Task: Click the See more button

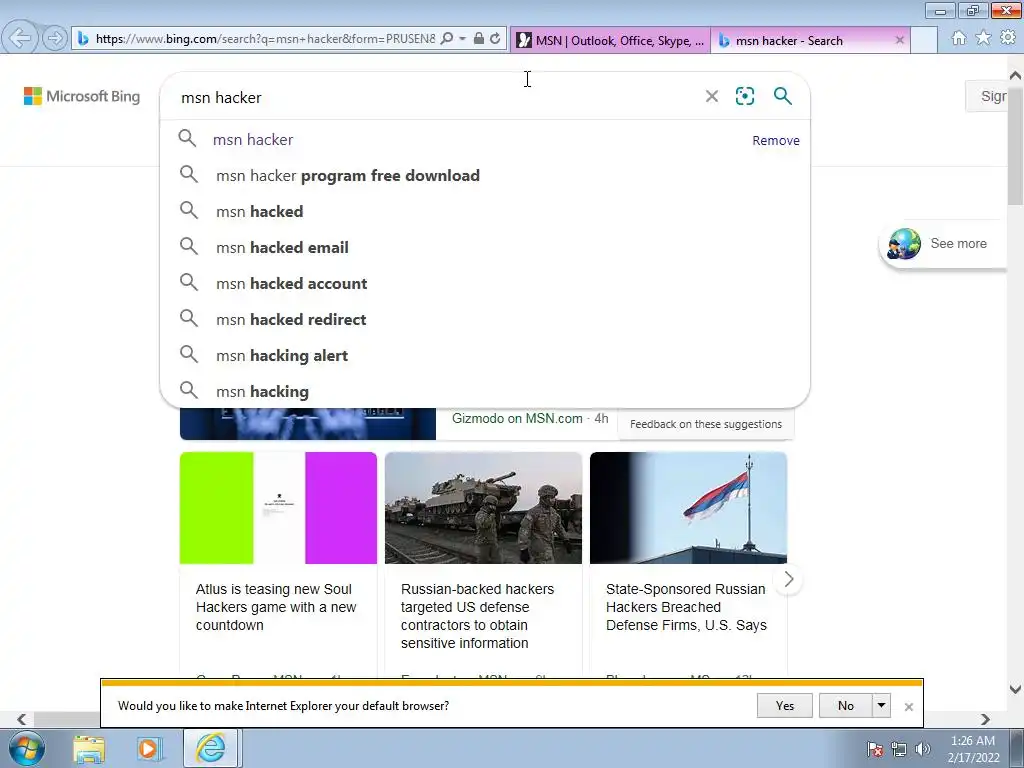Action: (x=944, y=244)
